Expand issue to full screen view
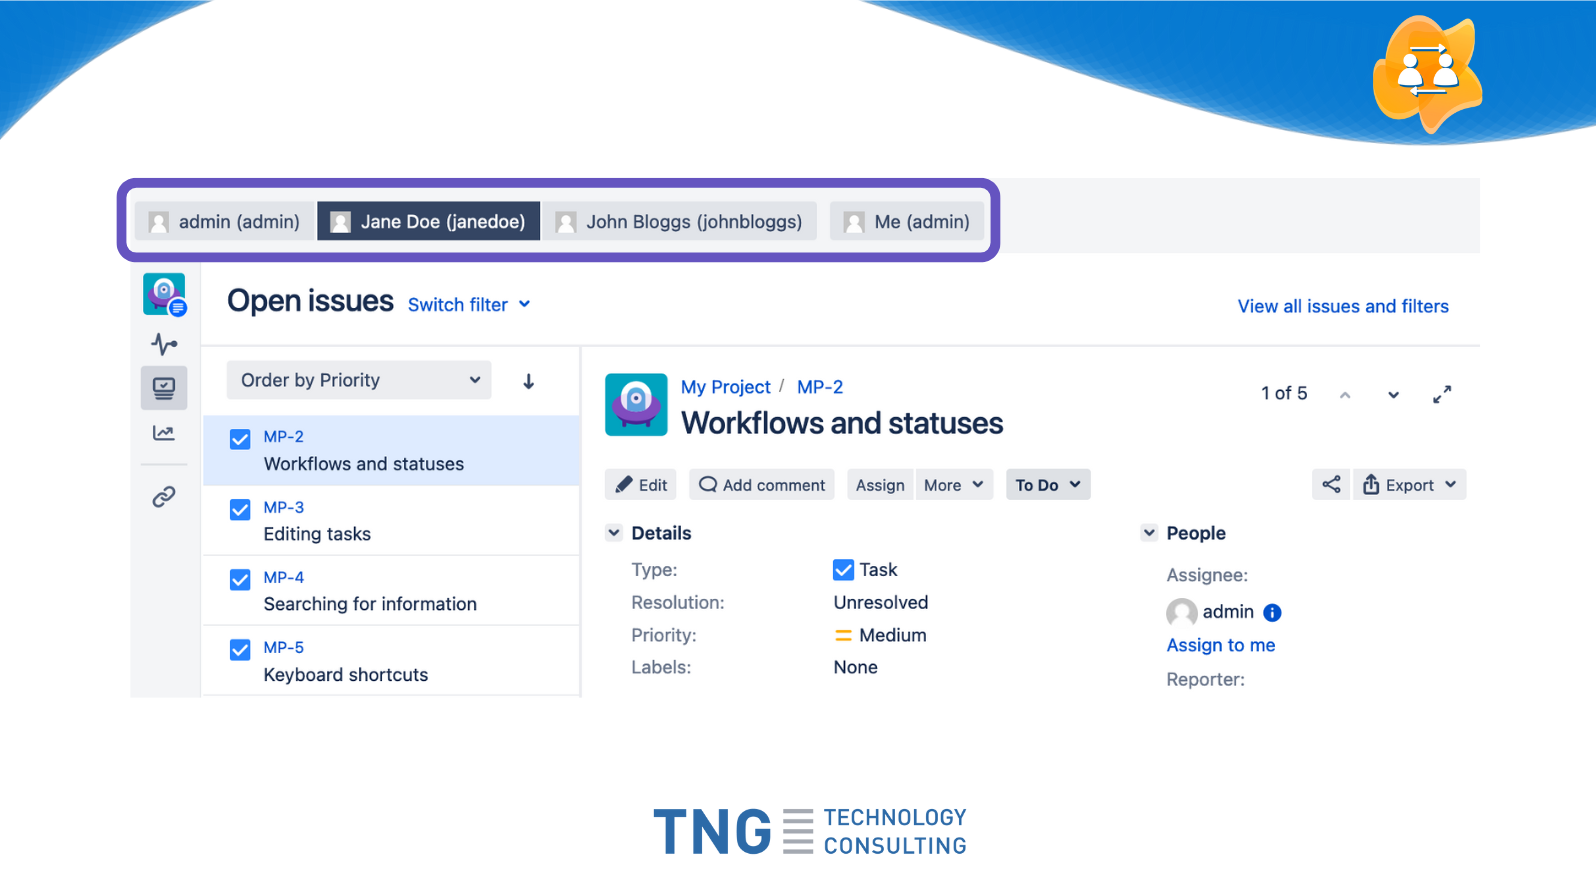This screenshot has width=1596, height=896. click(1442, 395)
